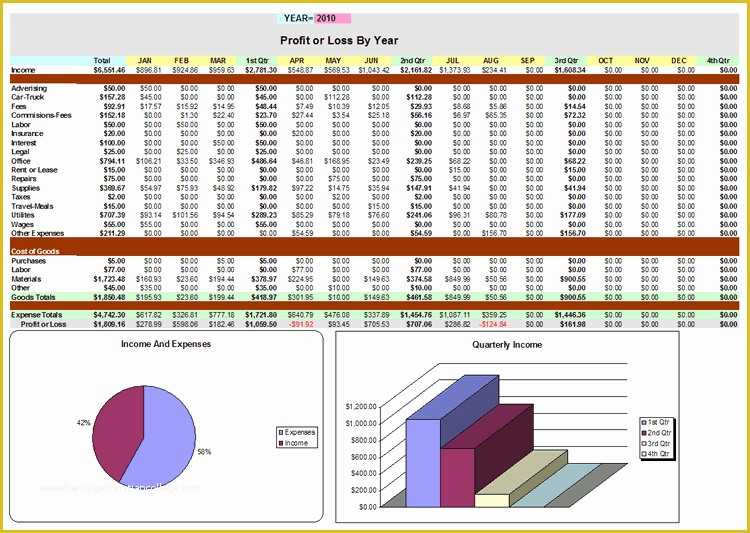This screenshot has height=533, width=750.
Task: Select the JAN column header
Action: click(x=145, y=61)
